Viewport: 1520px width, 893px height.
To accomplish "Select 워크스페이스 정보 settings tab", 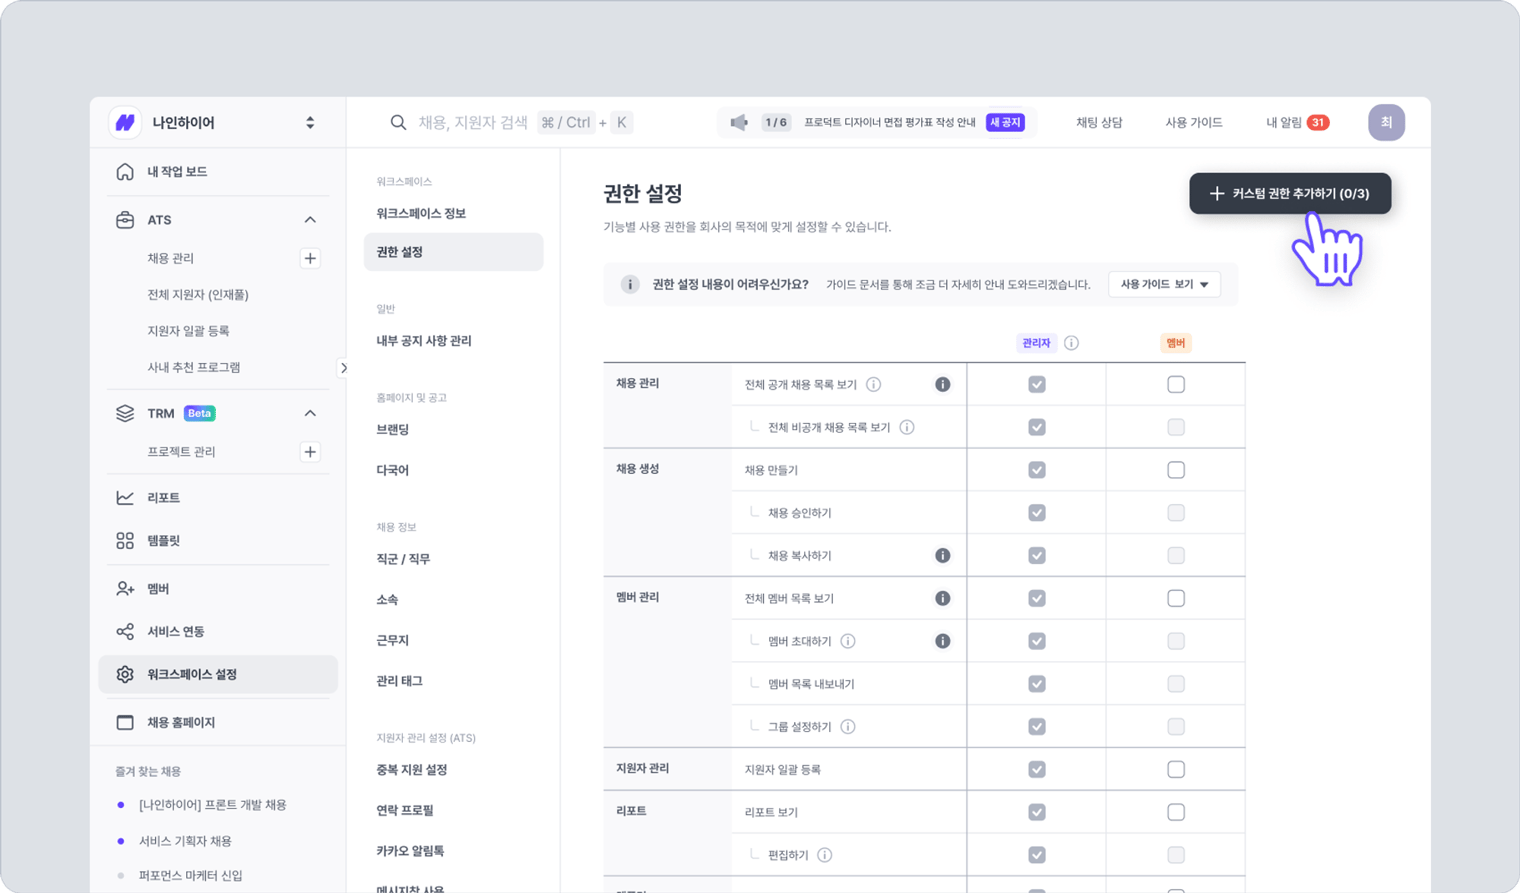I will point(421,214).
